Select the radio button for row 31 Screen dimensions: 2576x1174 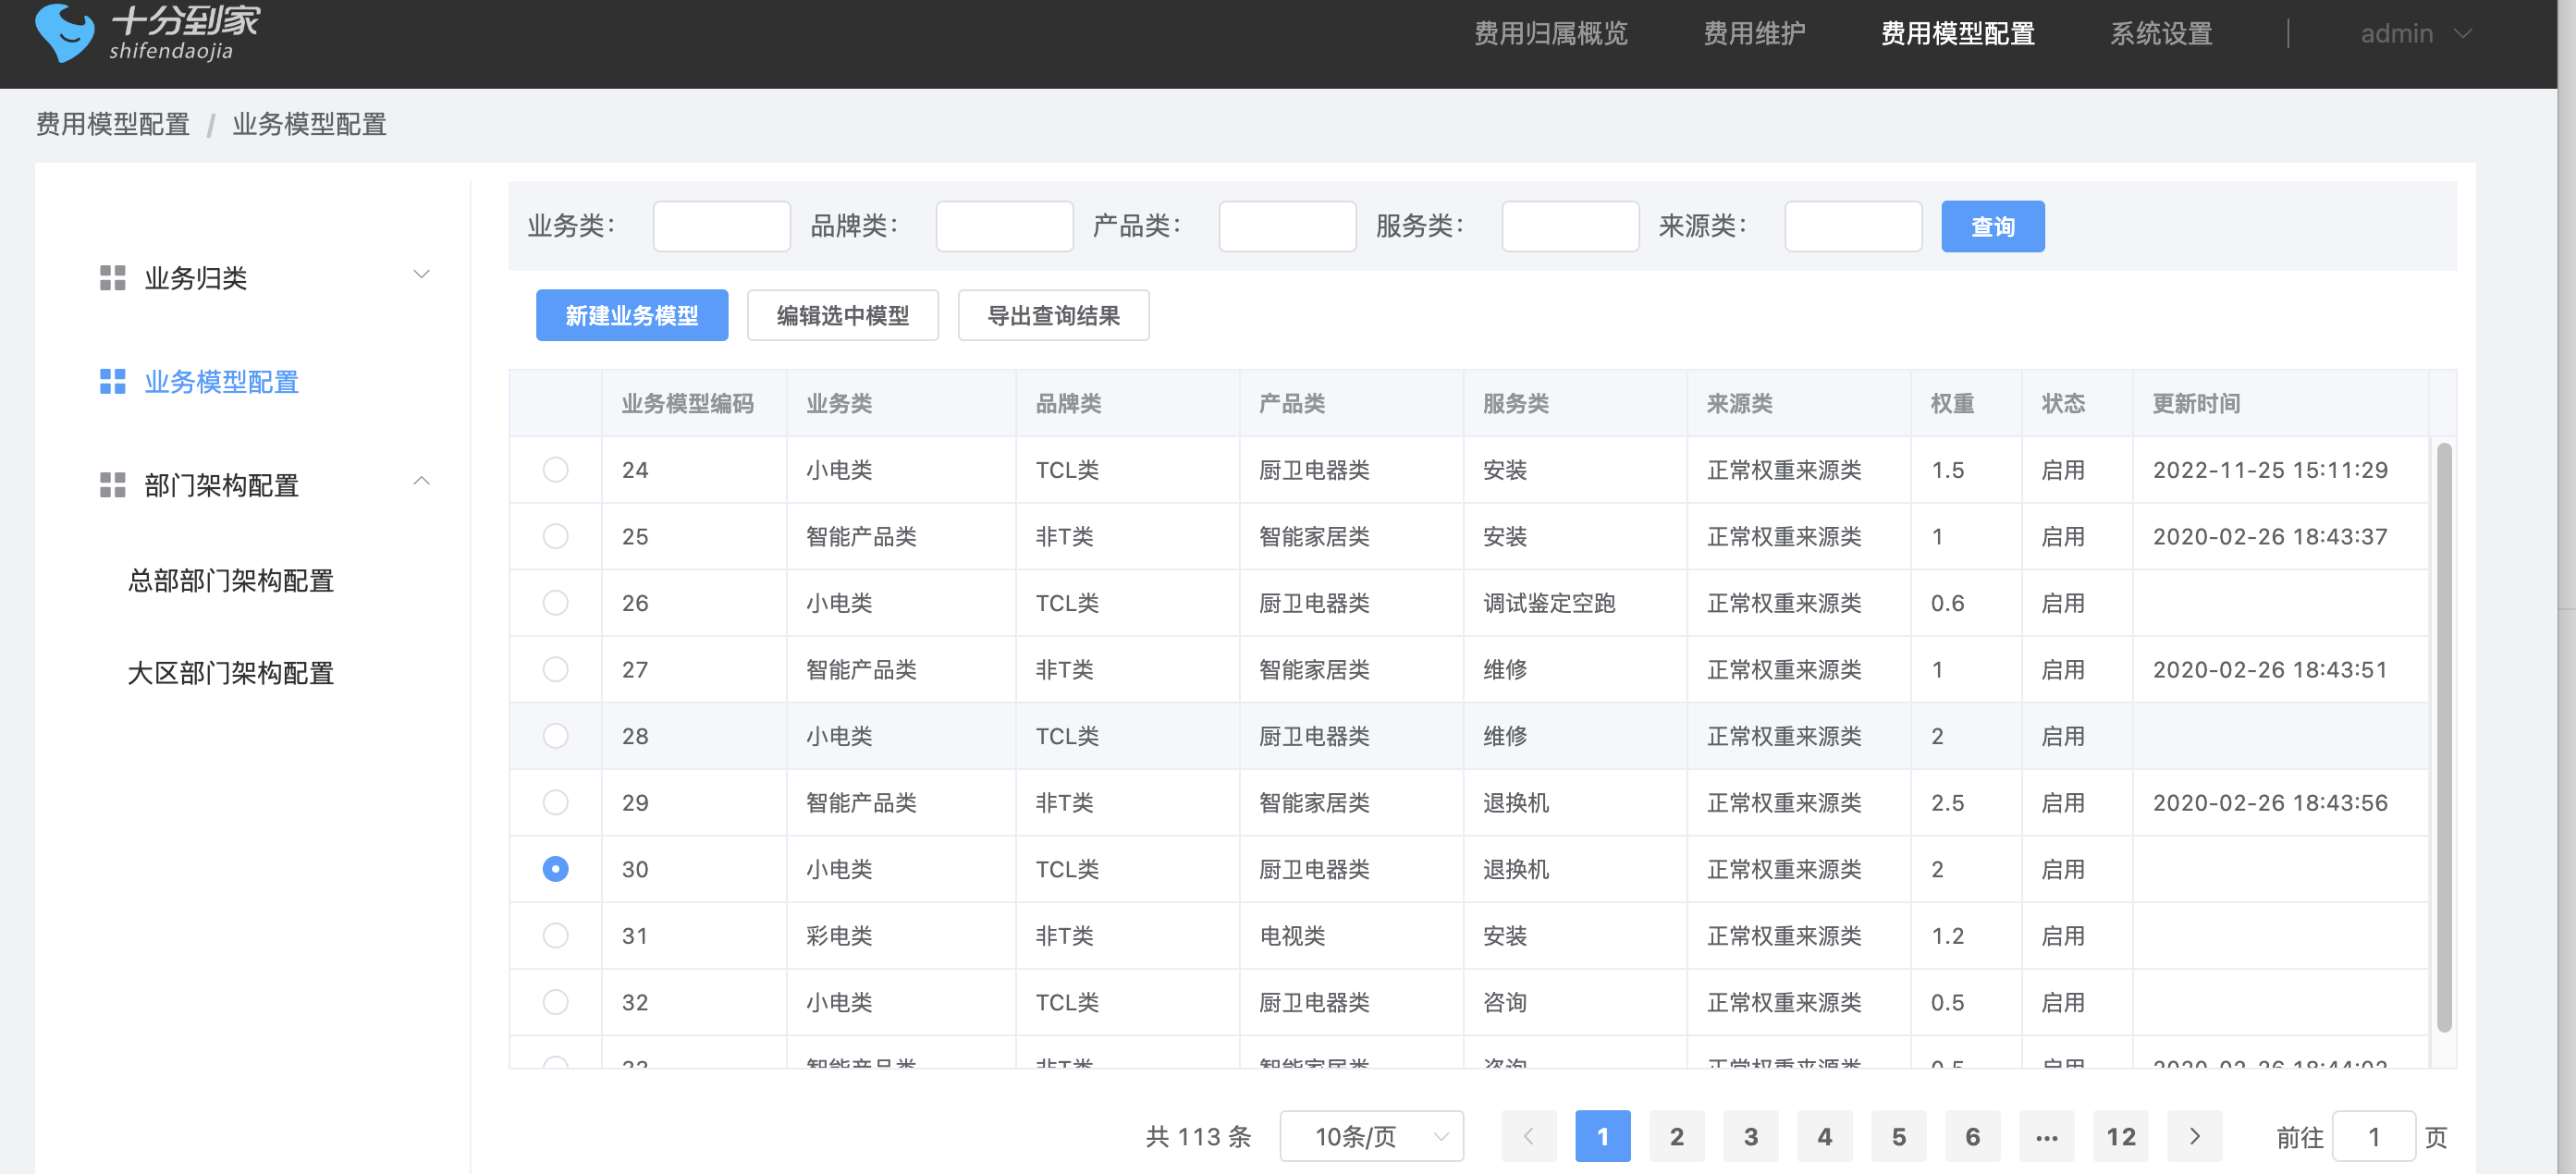[x=555, y=935]
